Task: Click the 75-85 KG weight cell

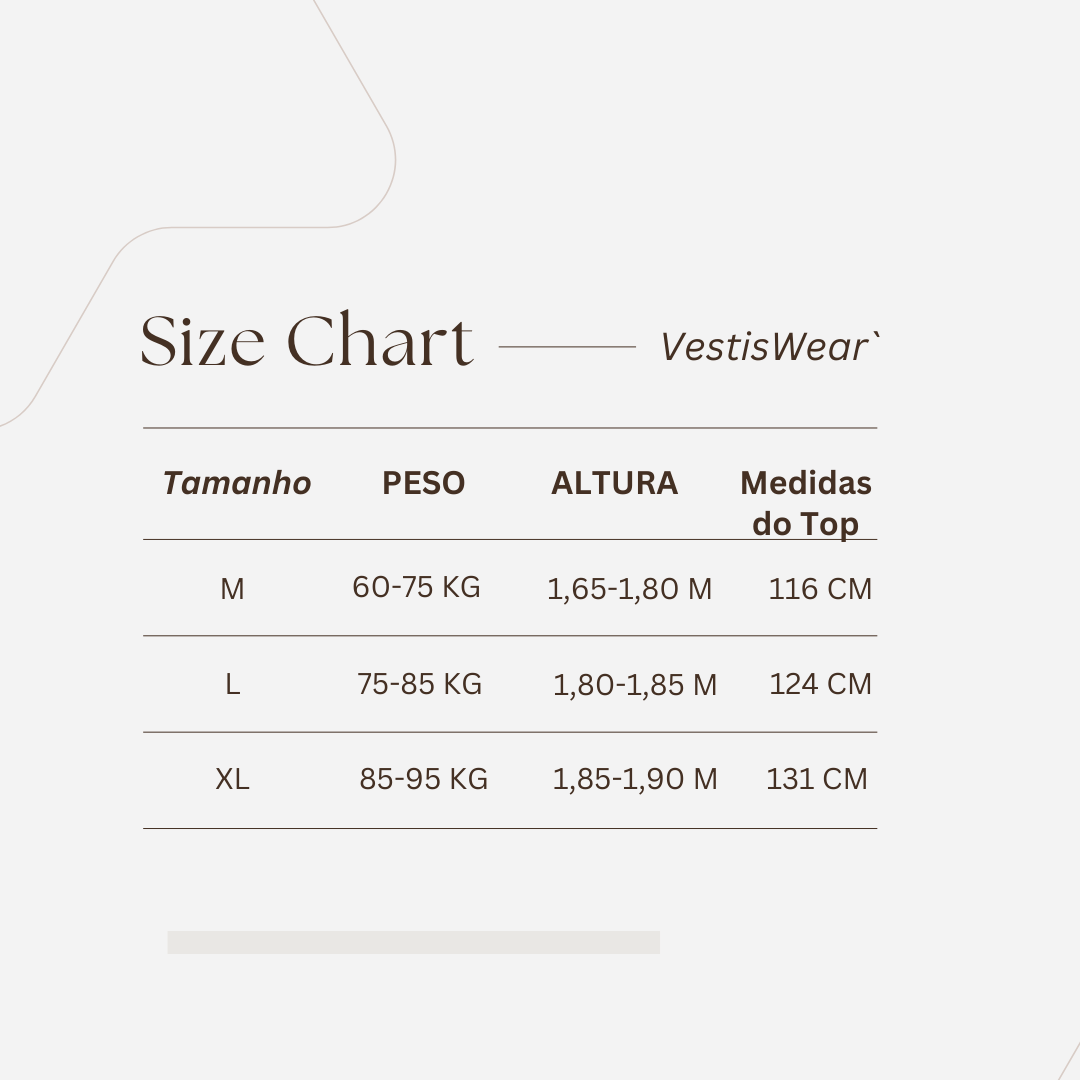Action: point(419,684)
